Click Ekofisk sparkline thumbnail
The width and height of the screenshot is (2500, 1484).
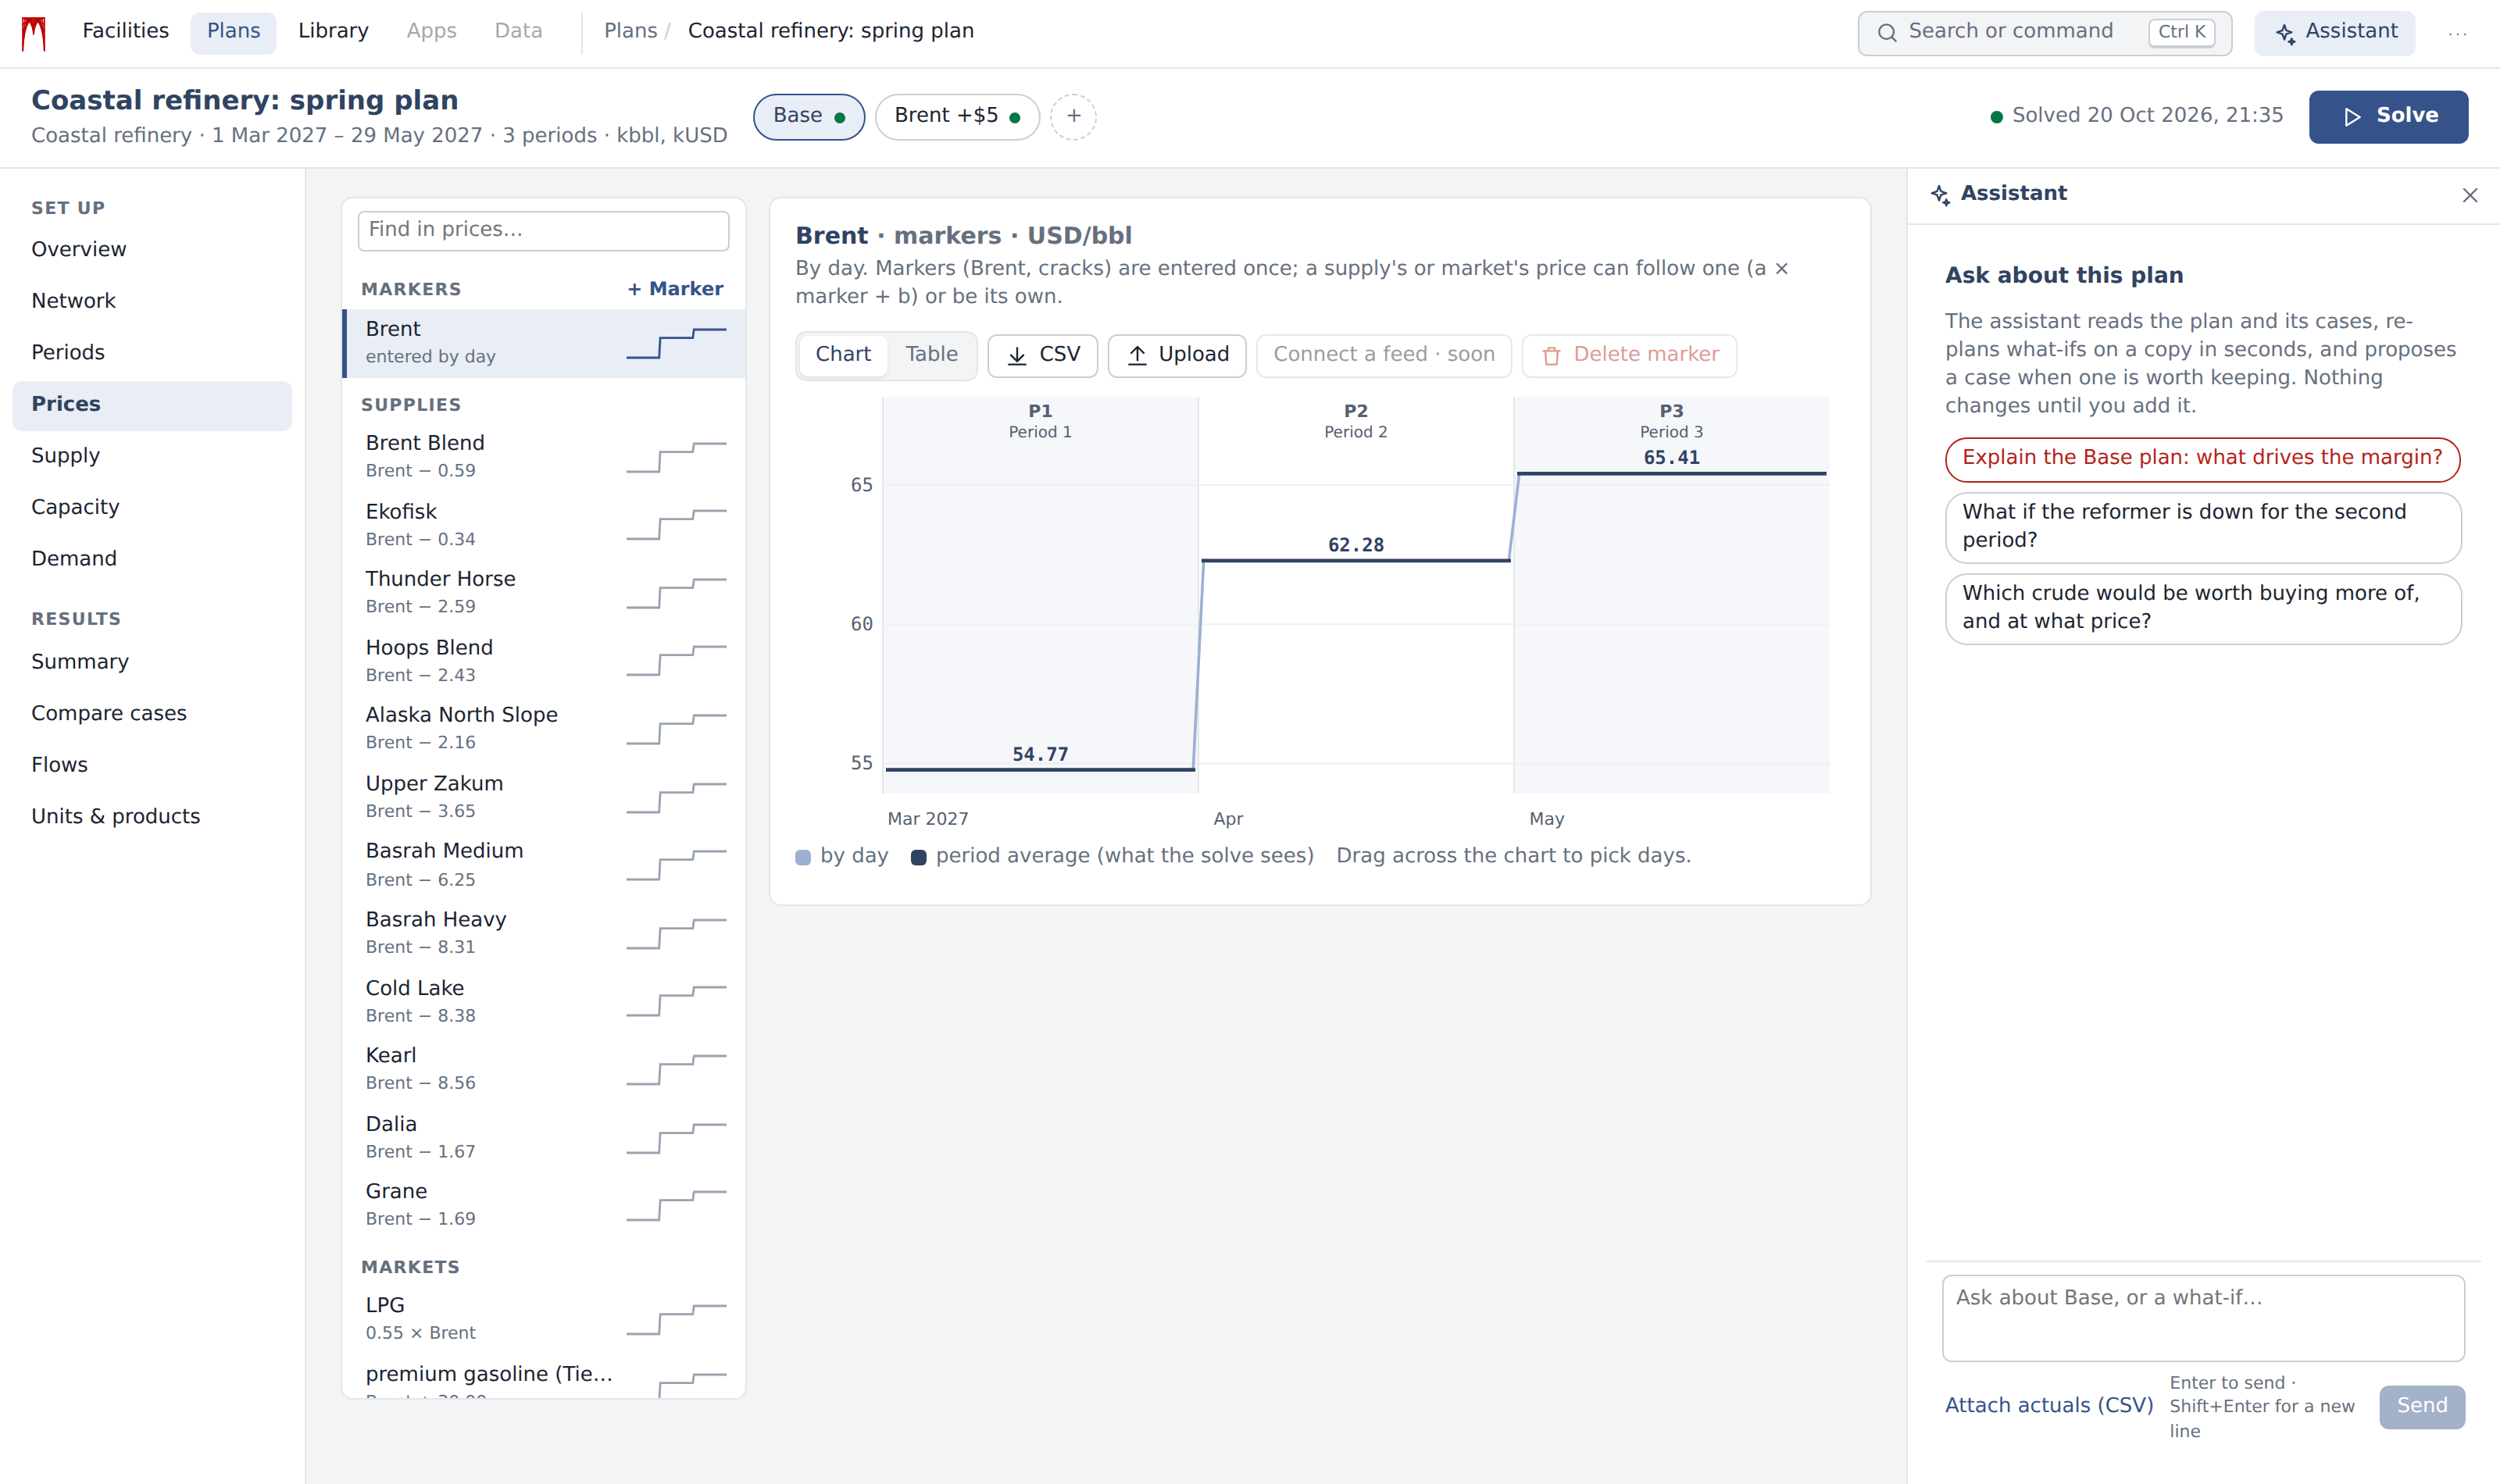coord(676,525)
